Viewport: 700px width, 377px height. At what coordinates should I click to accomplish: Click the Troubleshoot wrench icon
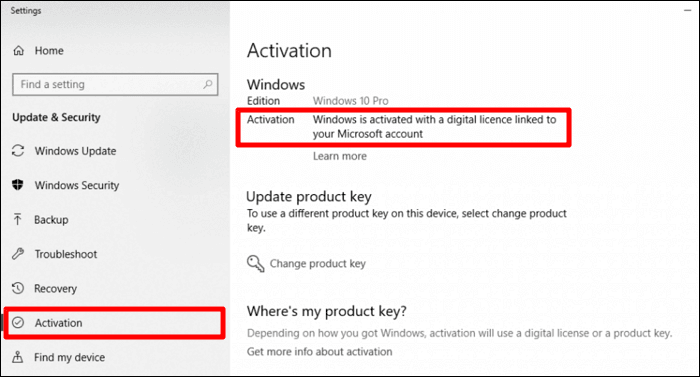18,254
